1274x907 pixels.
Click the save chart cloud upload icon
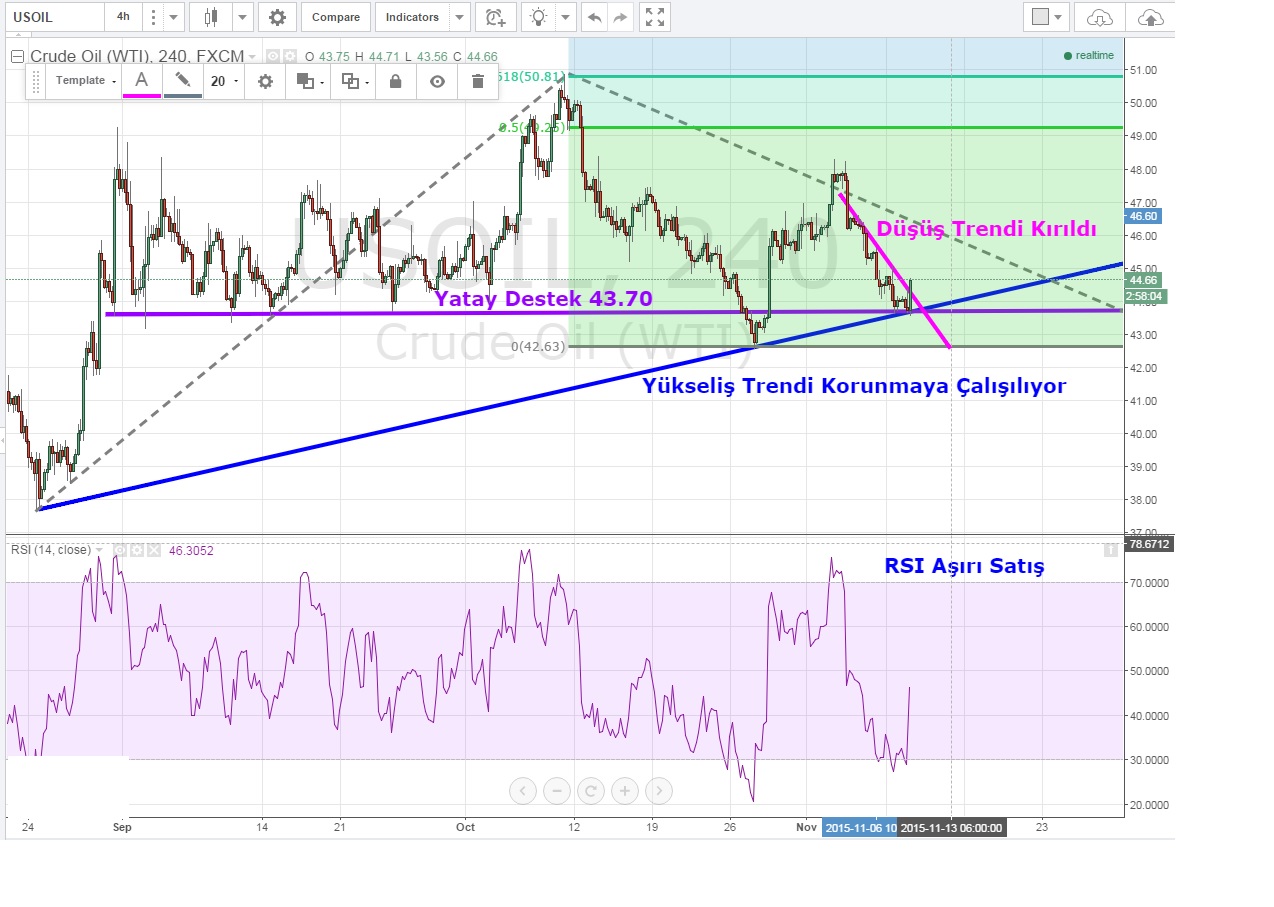pos(1150,17)
